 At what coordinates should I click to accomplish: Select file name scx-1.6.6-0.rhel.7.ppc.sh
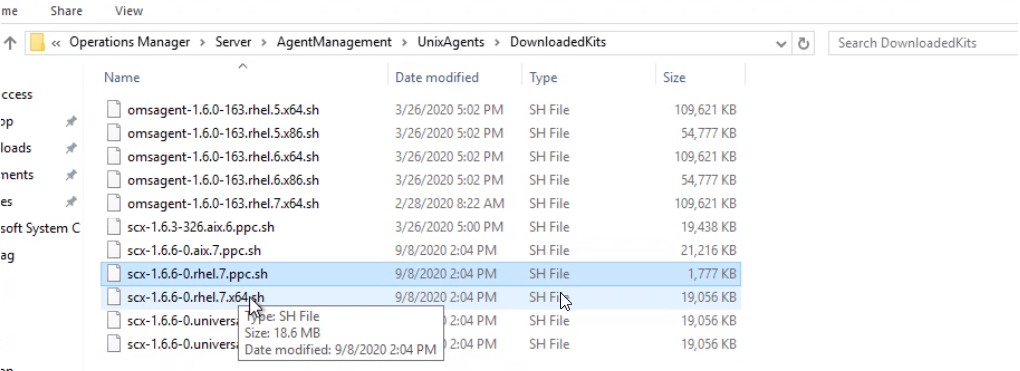pos(198,274)
